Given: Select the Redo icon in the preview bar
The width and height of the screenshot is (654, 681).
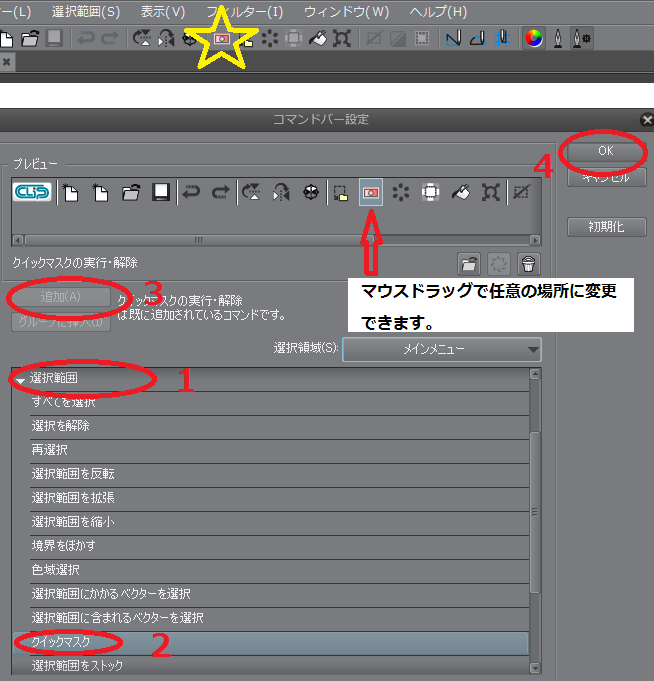Looking at the screenshot, I should pos(221,192).
